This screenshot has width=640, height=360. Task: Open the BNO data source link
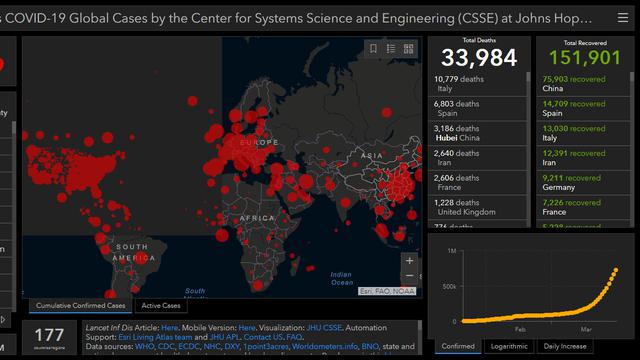369,347
